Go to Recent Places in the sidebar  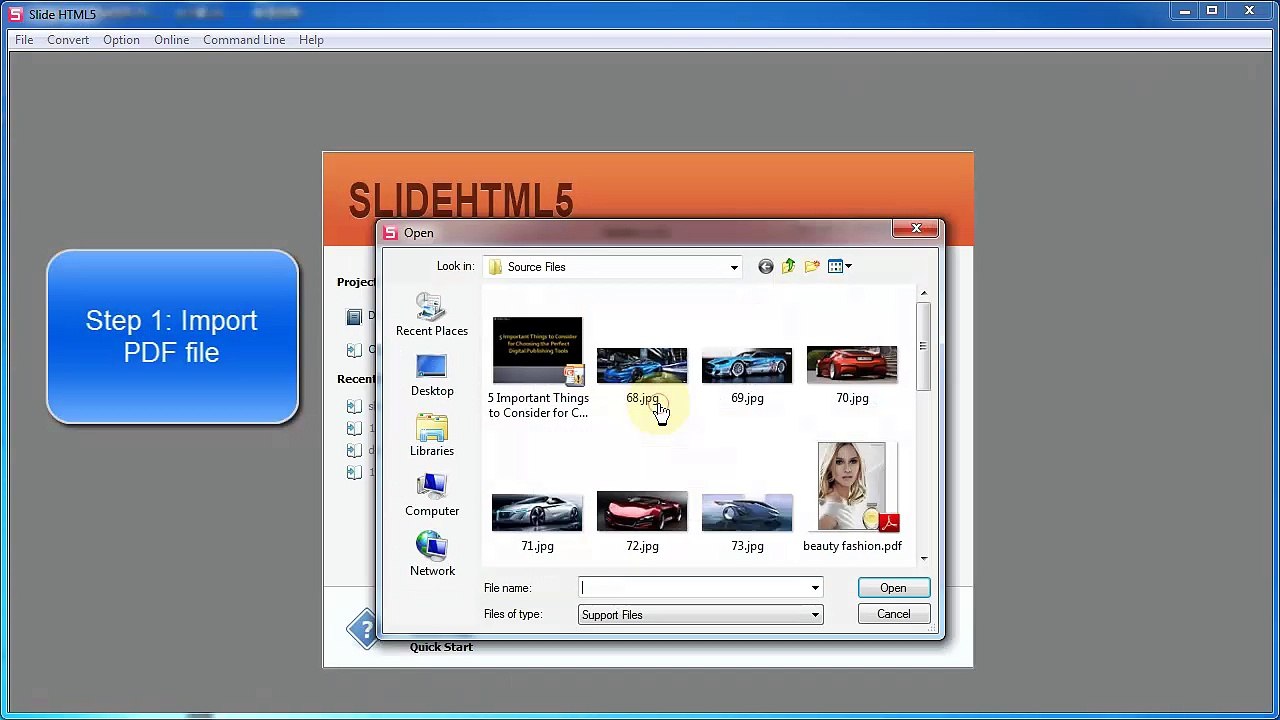[431, 315]
